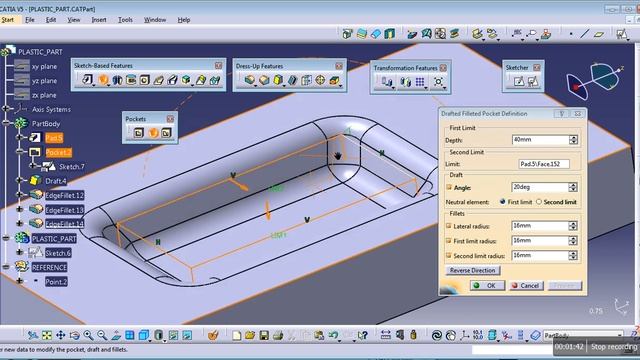Select the Drafted Filleted Pocket icon
This screenshot has width=640, height=360.
(x=153, y=133)
